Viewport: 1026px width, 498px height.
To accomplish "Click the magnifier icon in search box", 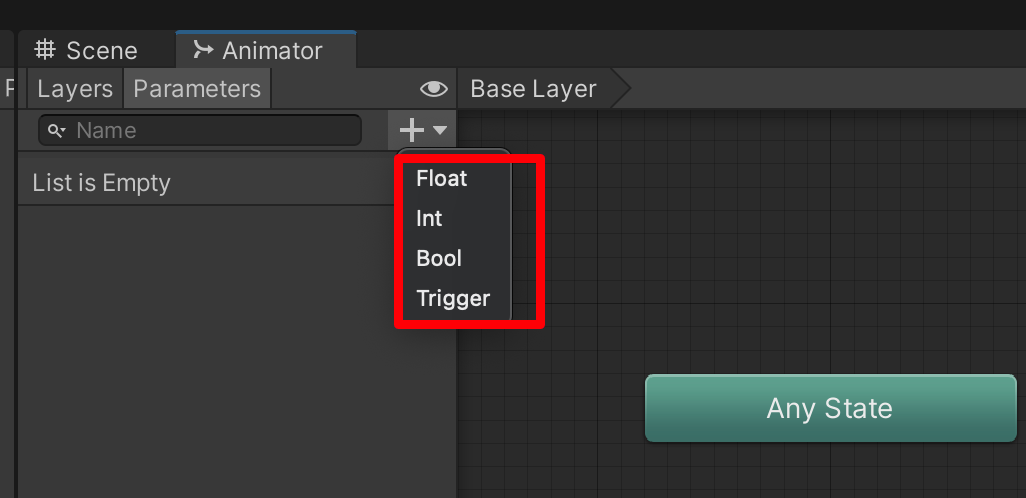I will pos(54,131).
